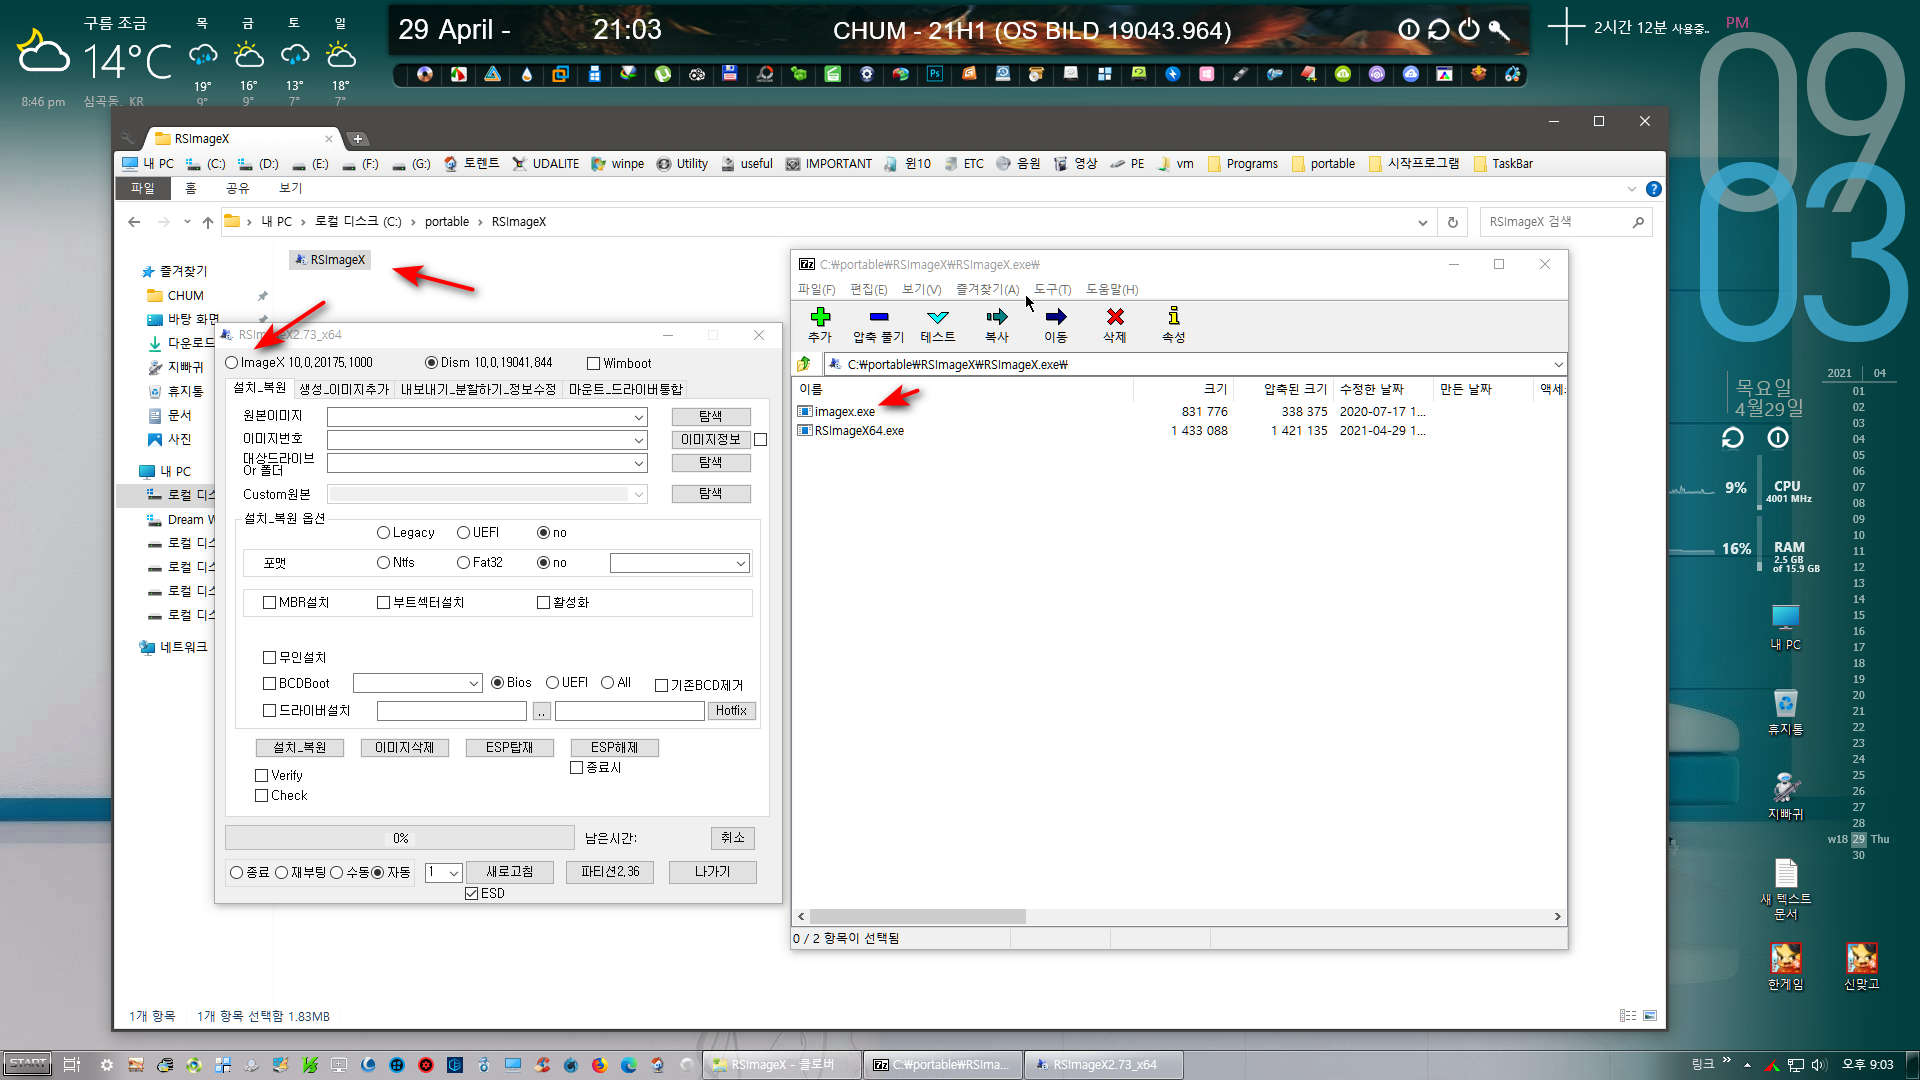Screen dimensions: 1920x1080
Task: Click the 7-Zip up-folder icon
Action: pos(804,364)
